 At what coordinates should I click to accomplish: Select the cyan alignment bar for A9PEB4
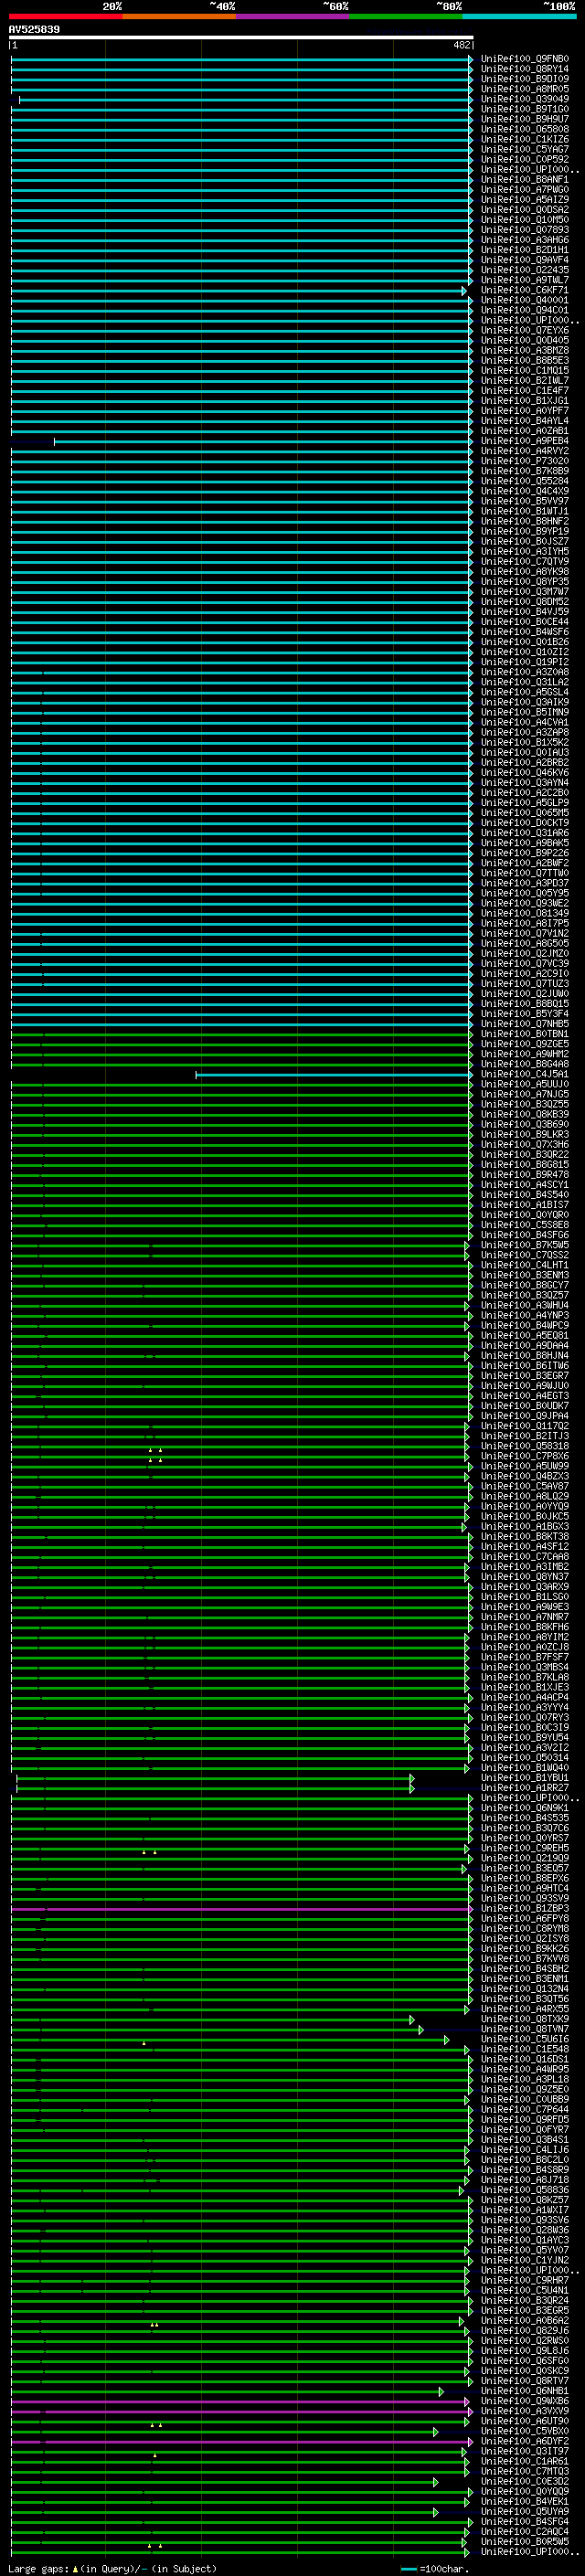click(x=261, y=441)
